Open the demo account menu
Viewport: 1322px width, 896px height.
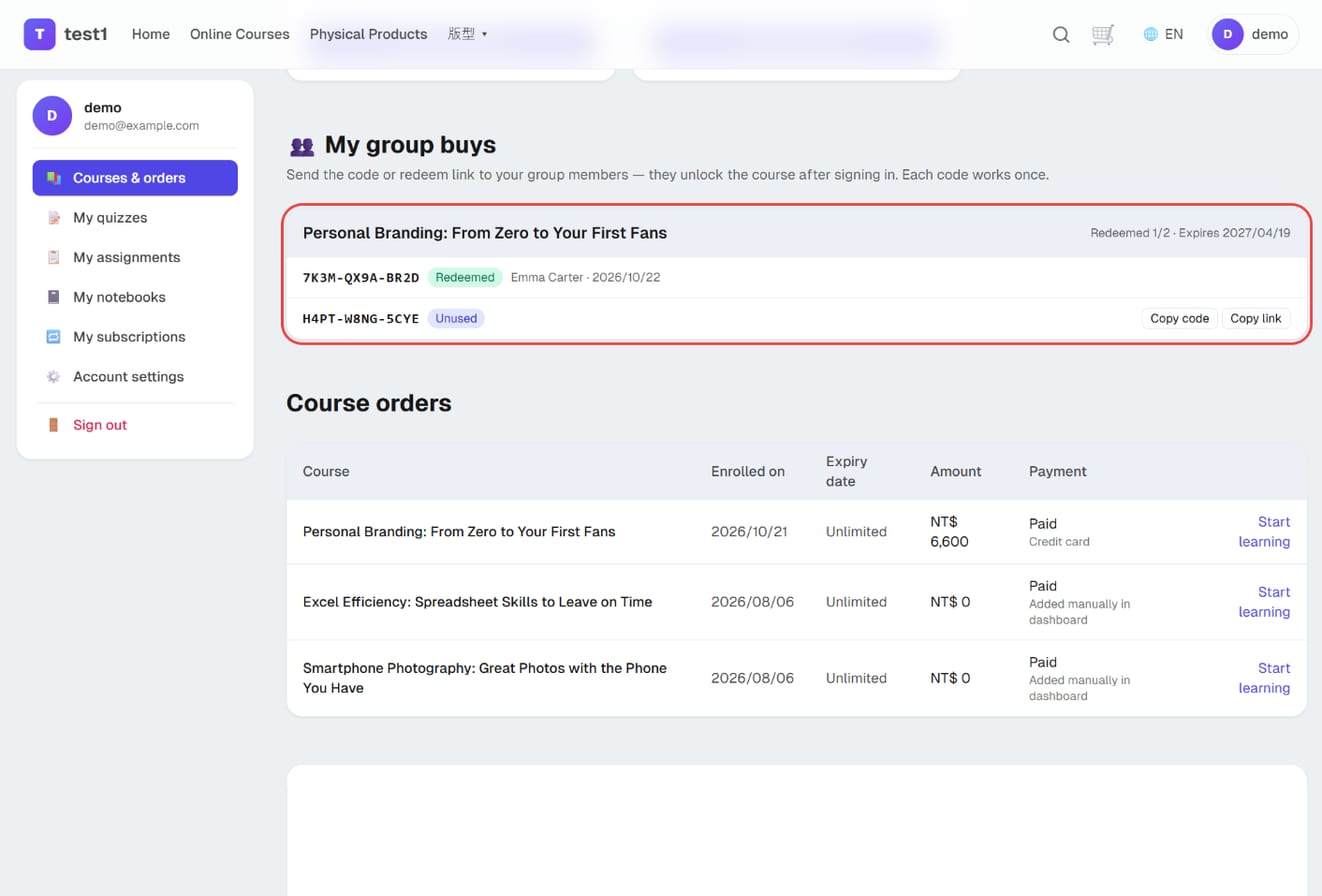coord(1254,34)
